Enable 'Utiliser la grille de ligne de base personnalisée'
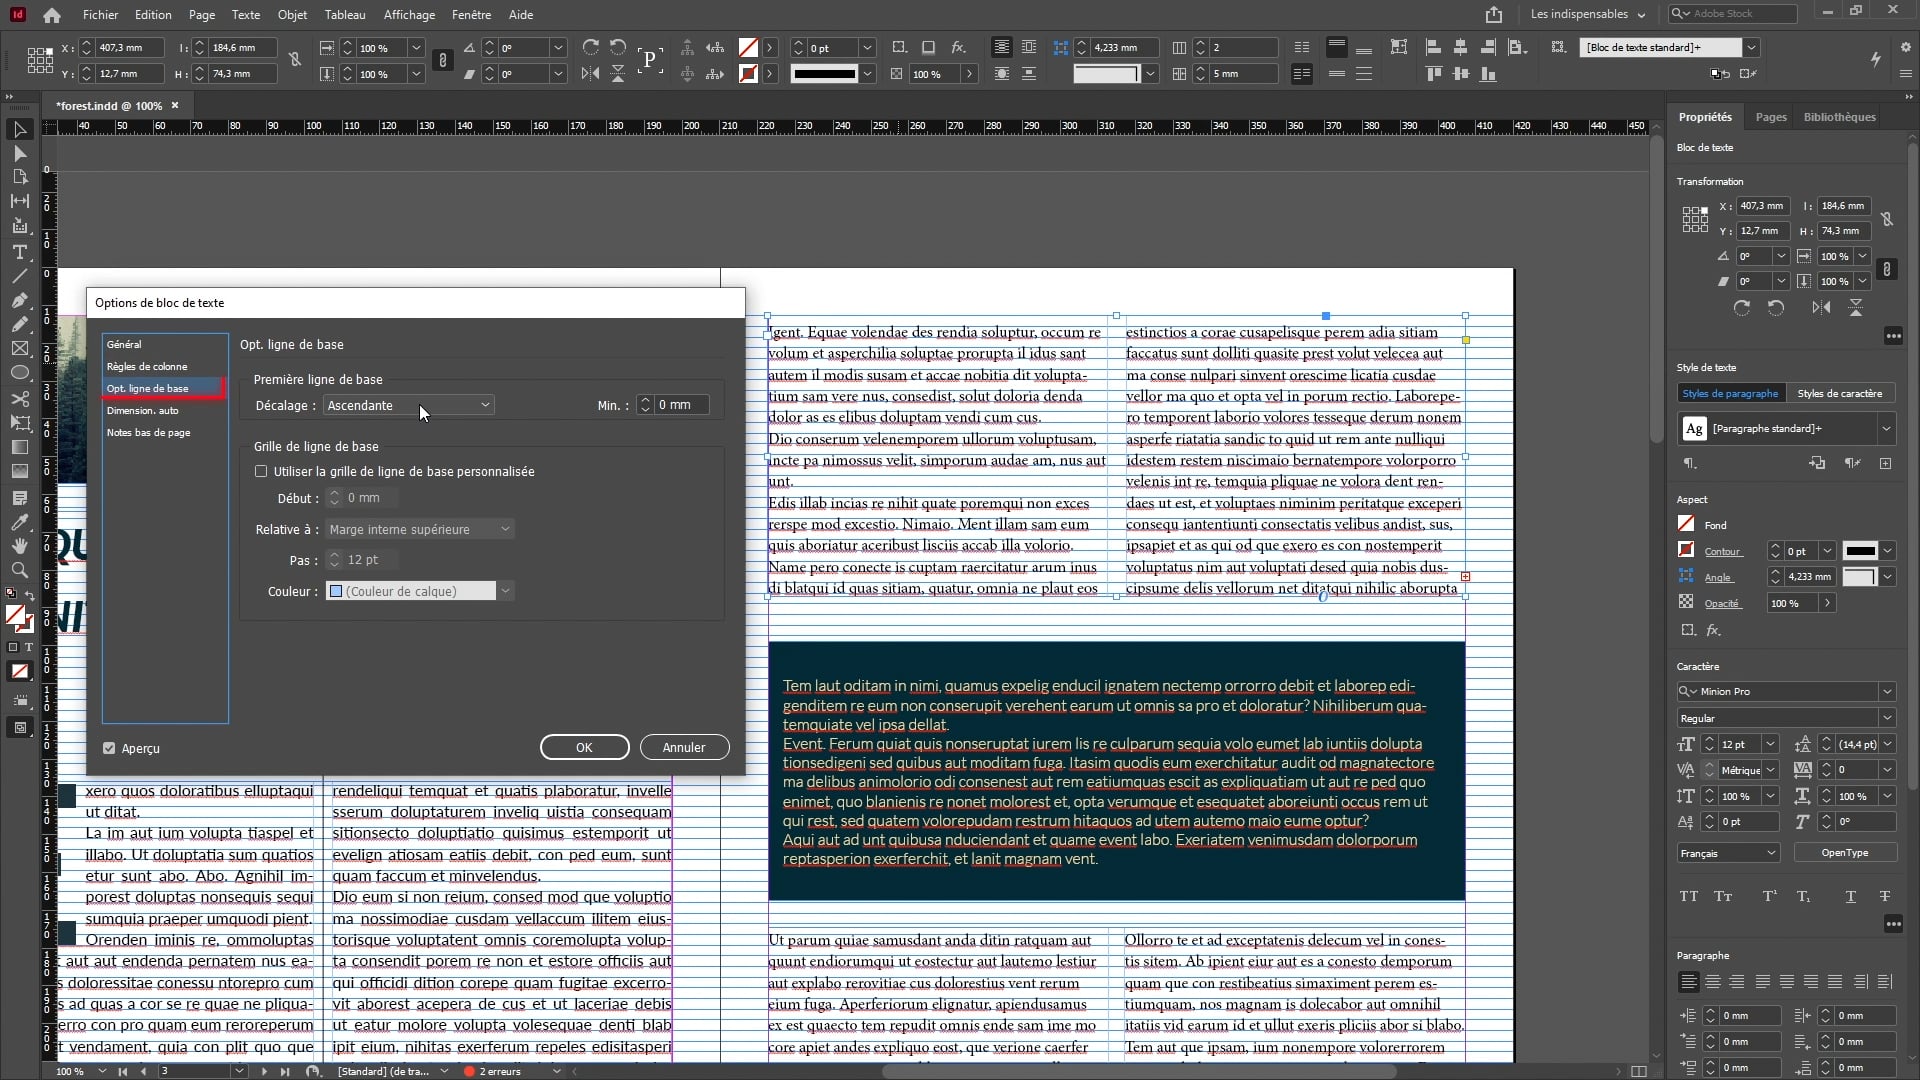 (x=262, y=471)
